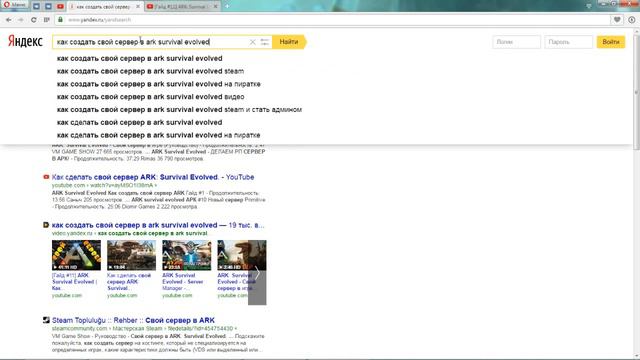Play the second video thumbnail 'Как сделать свой сервер ARK'
Viewport: 640px width, 360px height.
(131, 255)
